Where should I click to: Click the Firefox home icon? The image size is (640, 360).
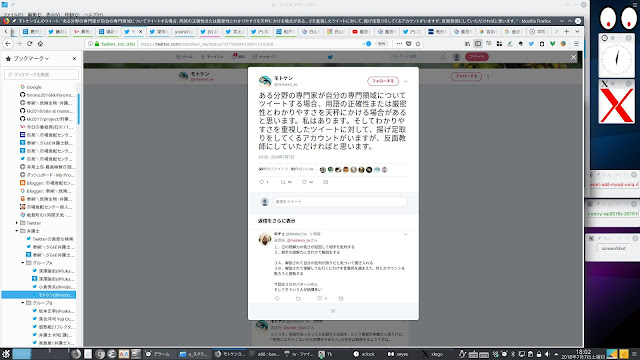click(40, 44)
